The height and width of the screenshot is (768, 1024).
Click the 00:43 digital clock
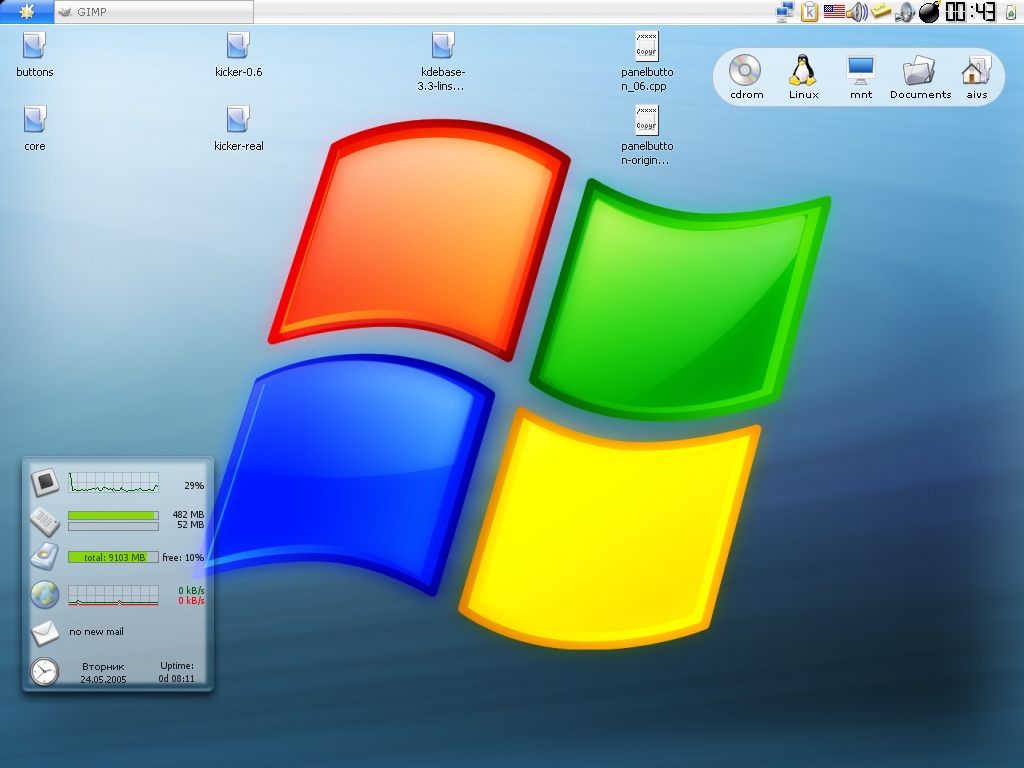(x=970, y=12)
